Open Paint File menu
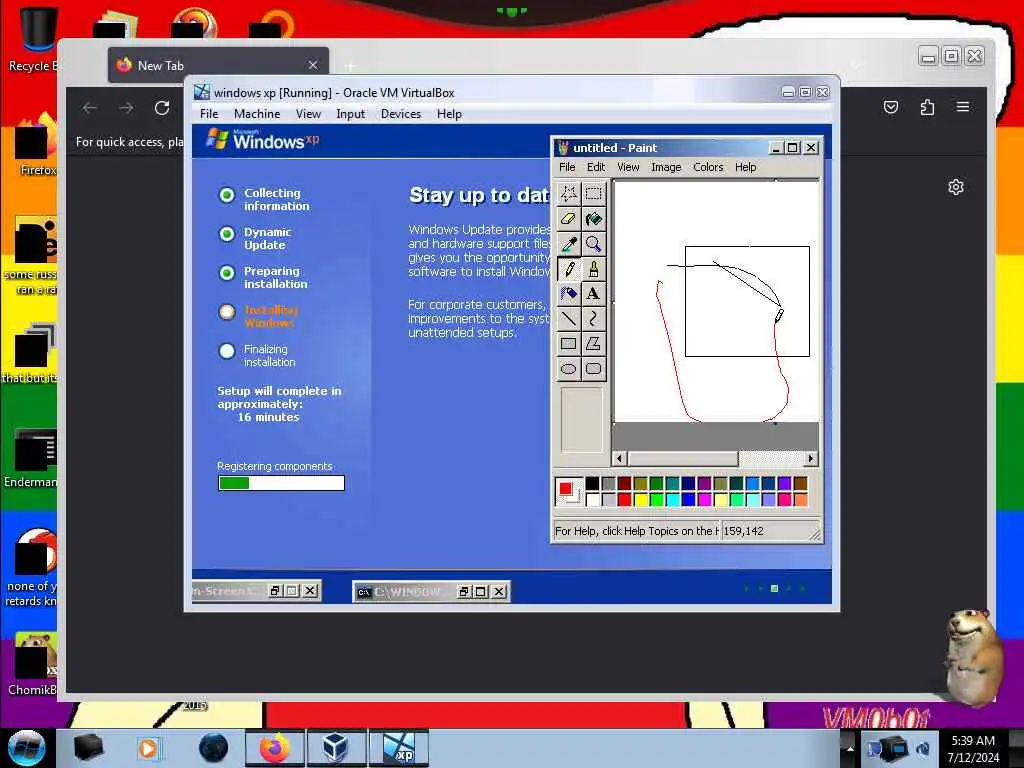 pos(567,167)
